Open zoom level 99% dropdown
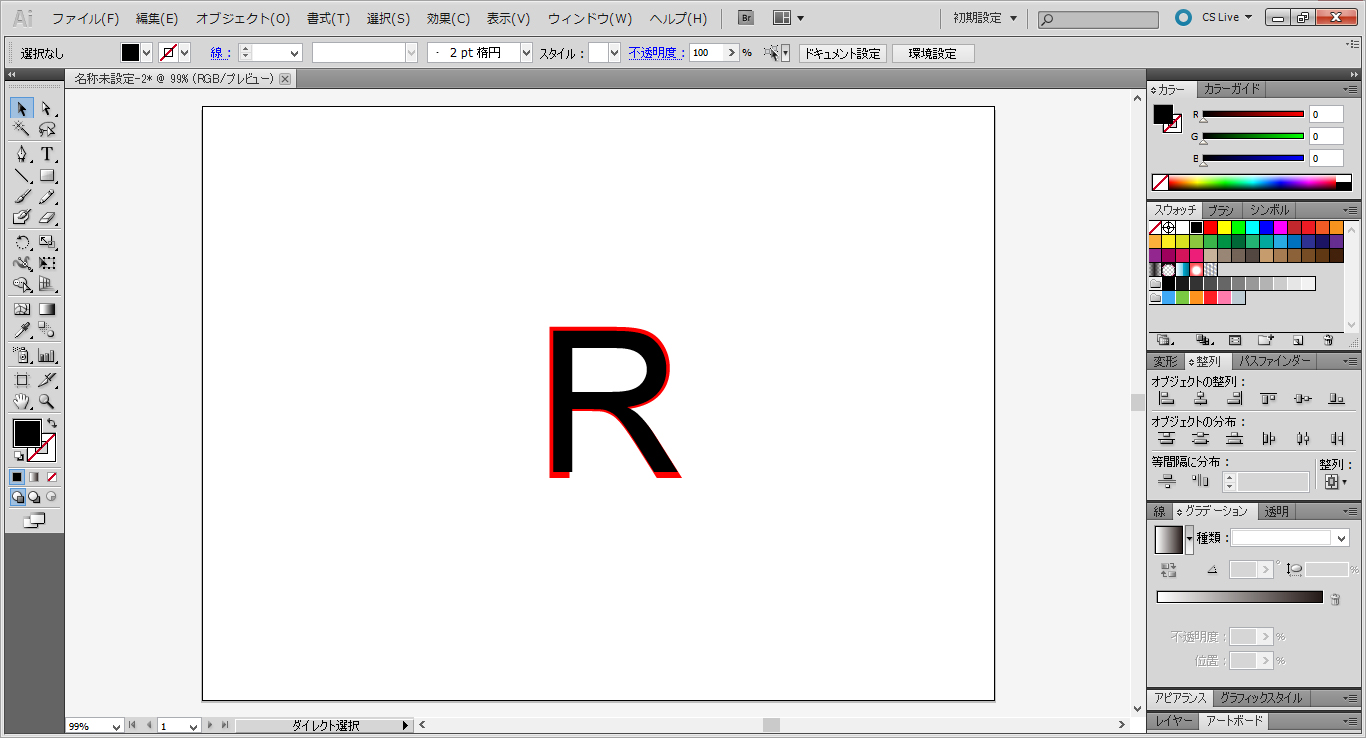The height and width of the screenshot is (738, 1366). 117,726
